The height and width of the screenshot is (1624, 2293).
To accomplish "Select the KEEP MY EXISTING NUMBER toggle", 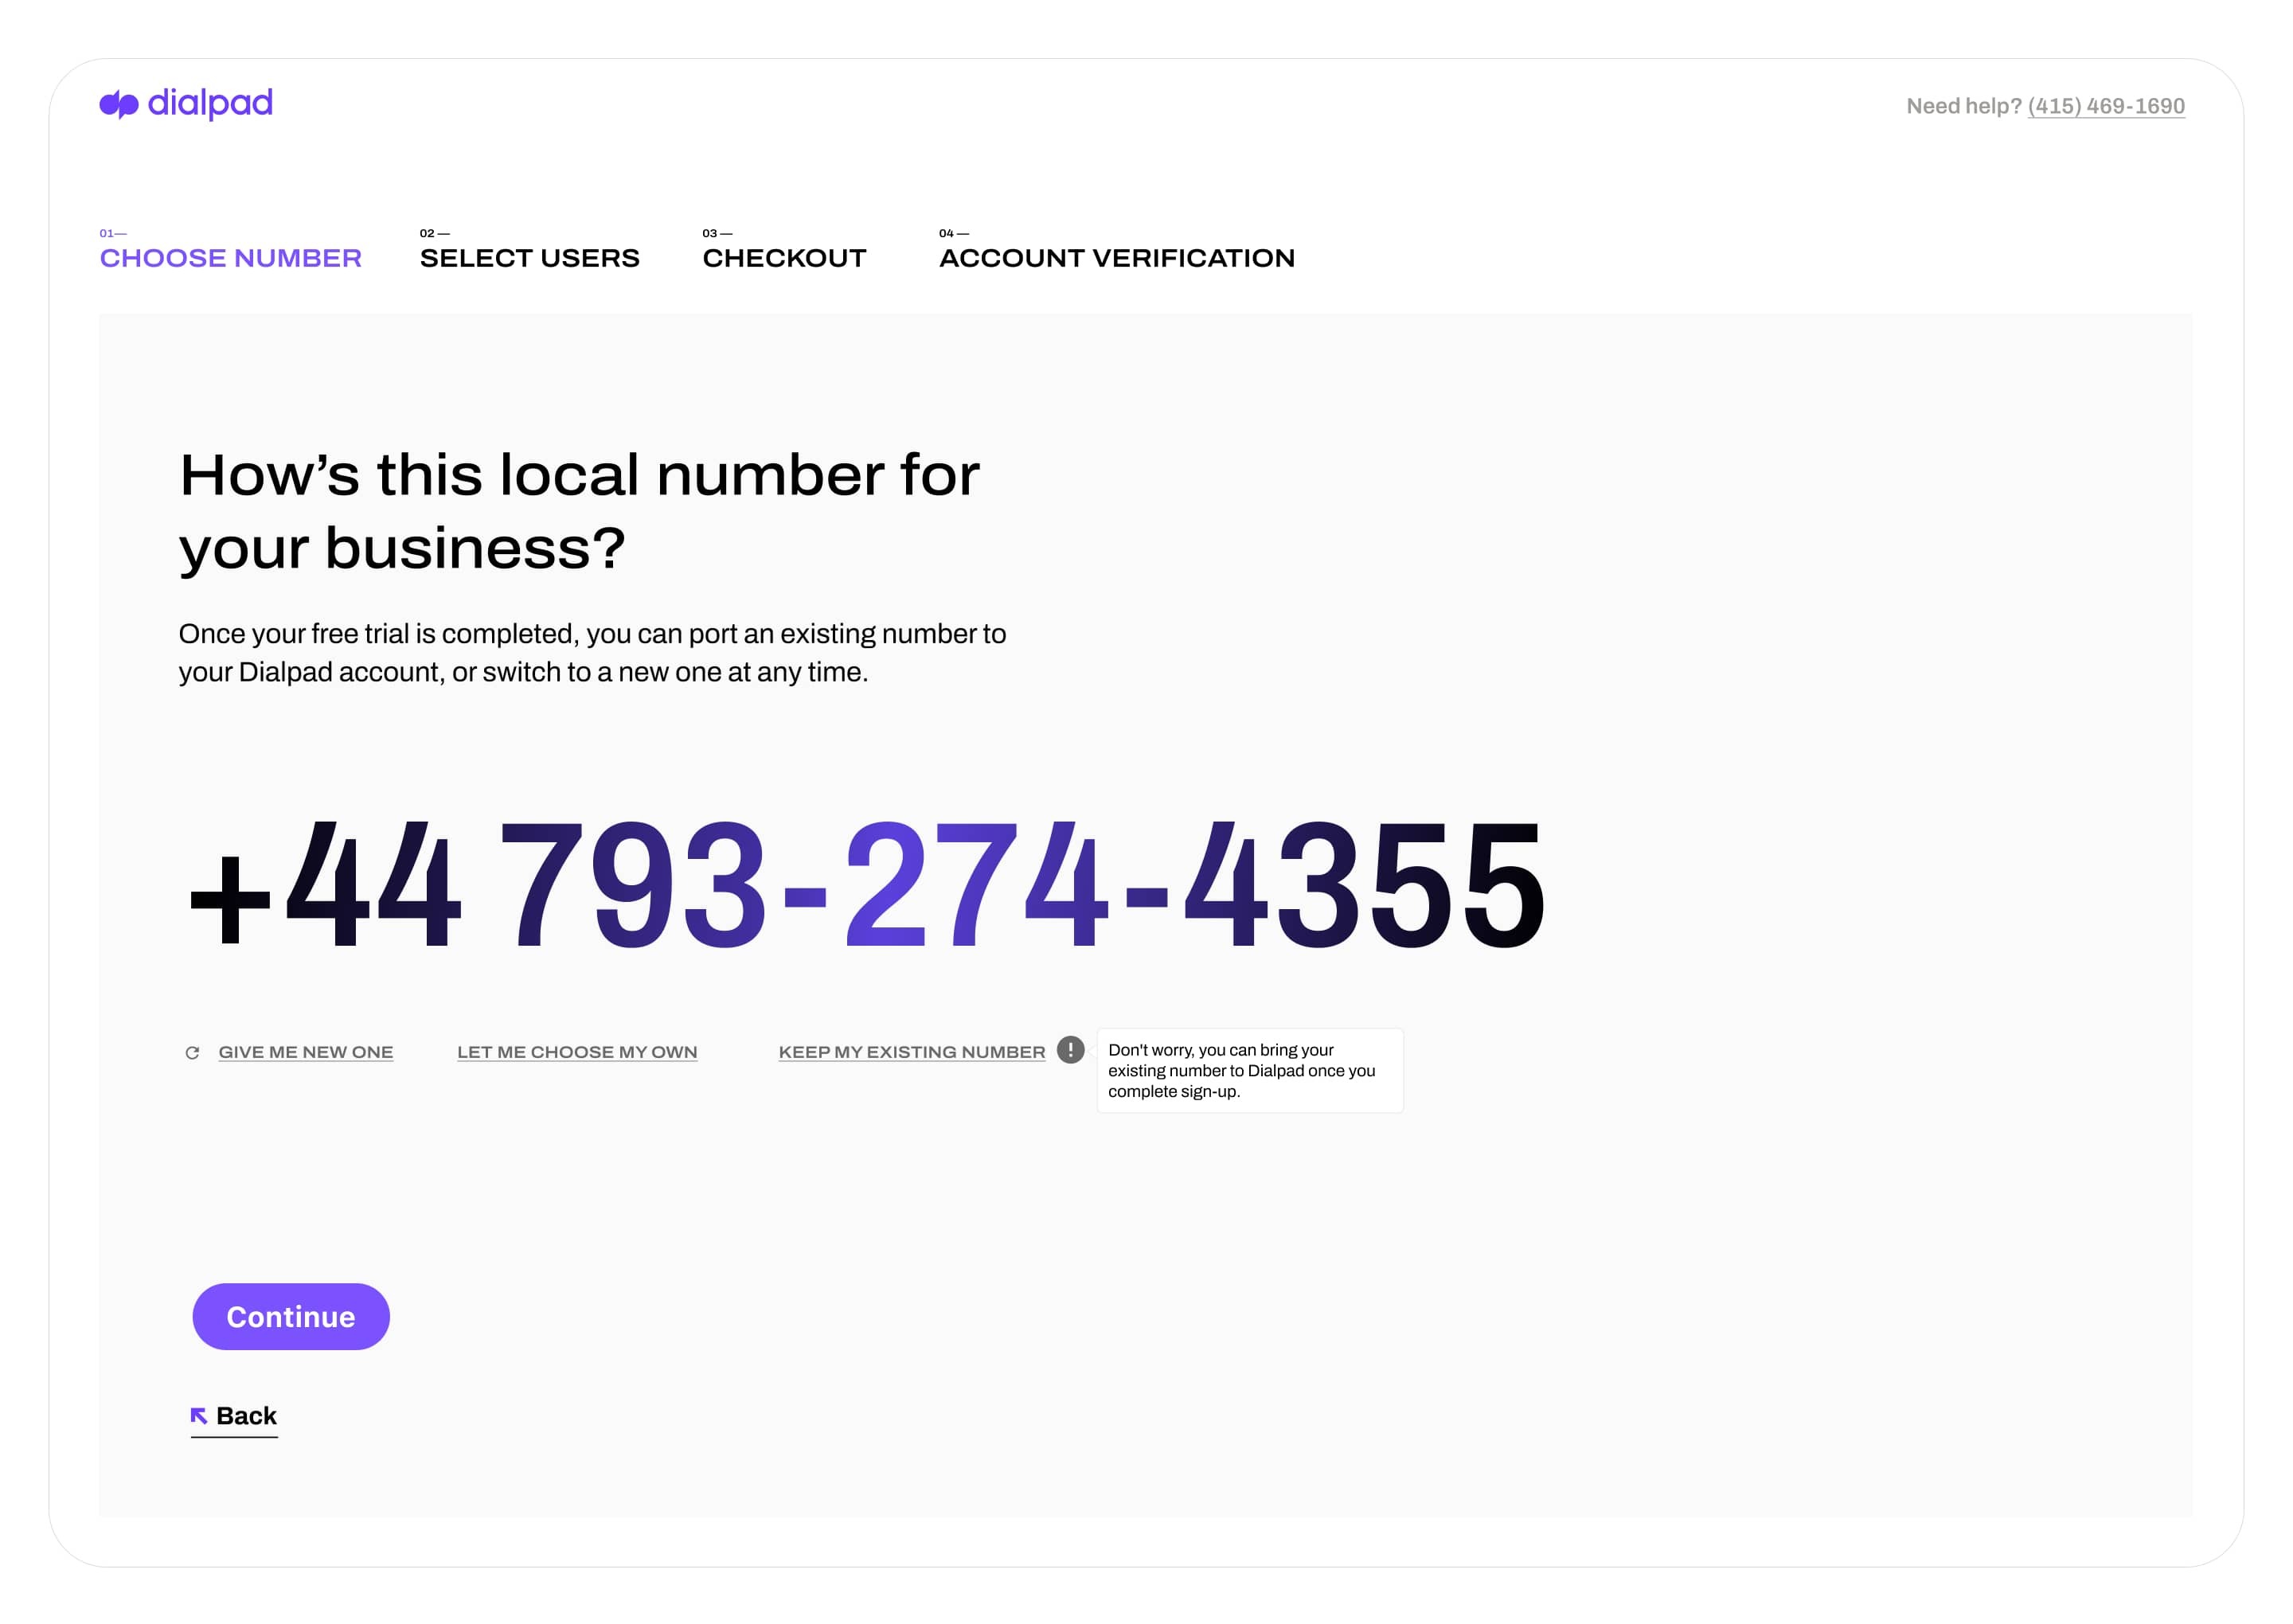I will coord(912,1051).
